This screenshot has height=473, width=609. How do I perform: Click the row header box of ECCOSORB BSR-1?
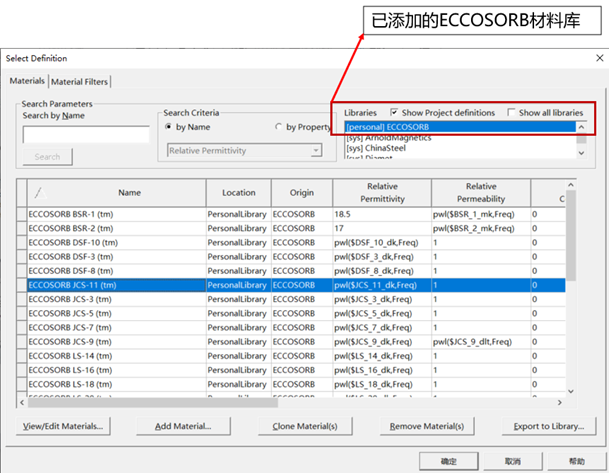(x=22, y=214)
